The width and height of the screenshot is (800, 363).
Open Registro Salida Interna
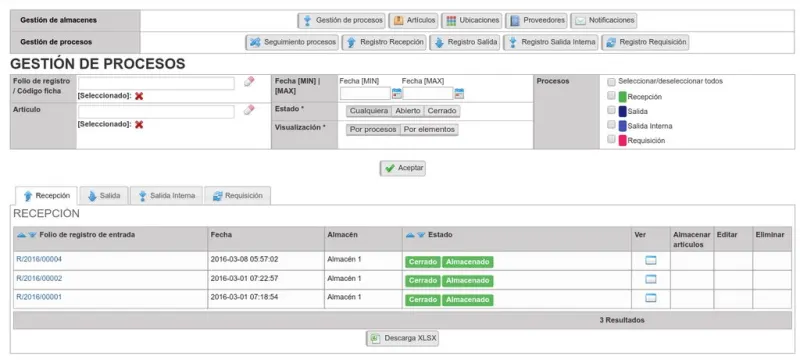click(x=551, y=42)
